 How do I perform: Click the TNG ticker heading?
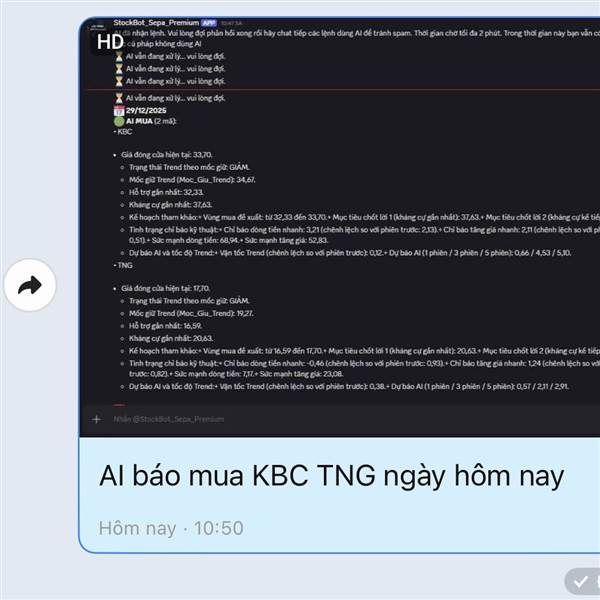click(123, 265)
